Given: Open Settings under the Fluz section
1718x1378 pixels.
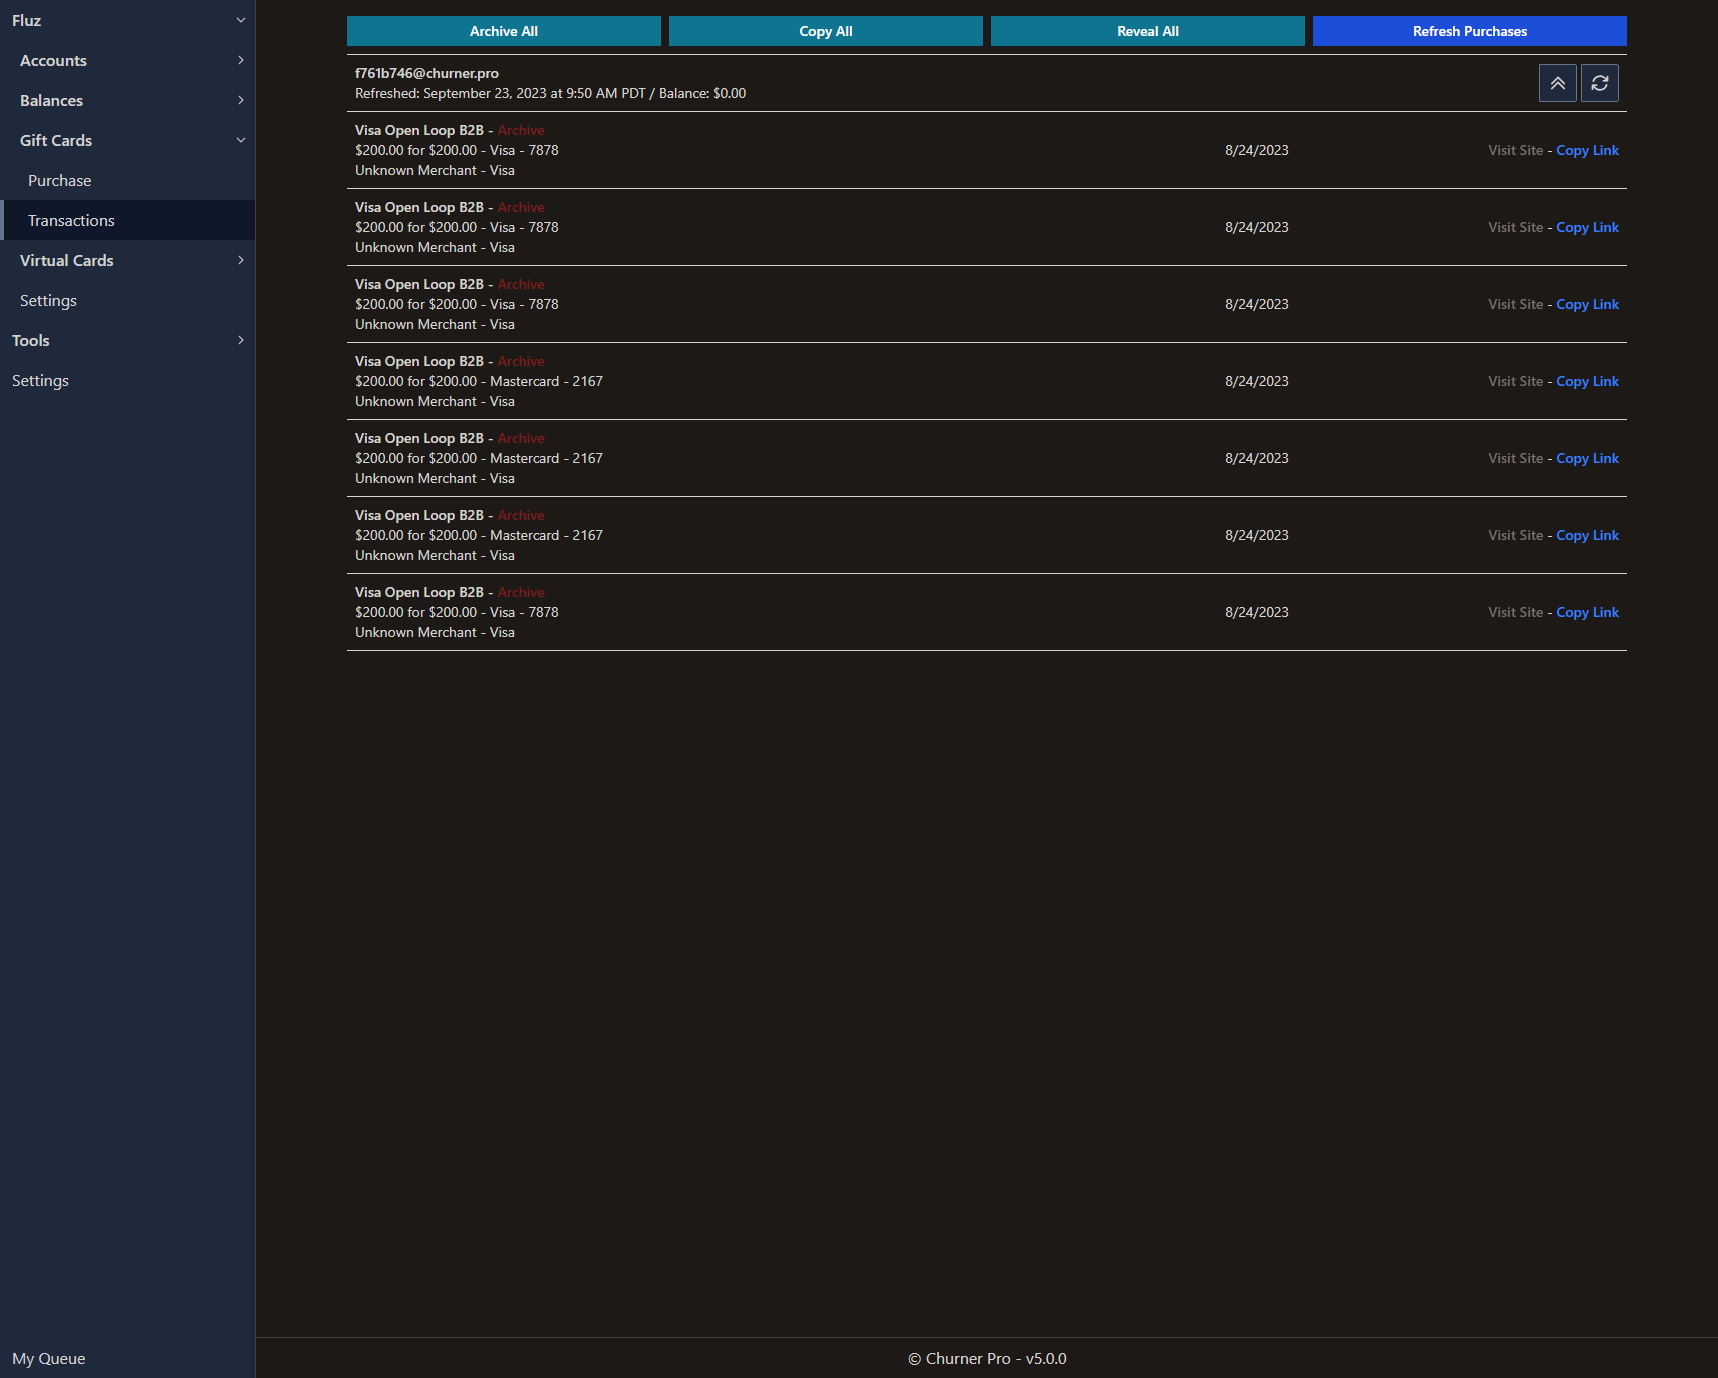Looking at the screenshot, I should [48, 300].
